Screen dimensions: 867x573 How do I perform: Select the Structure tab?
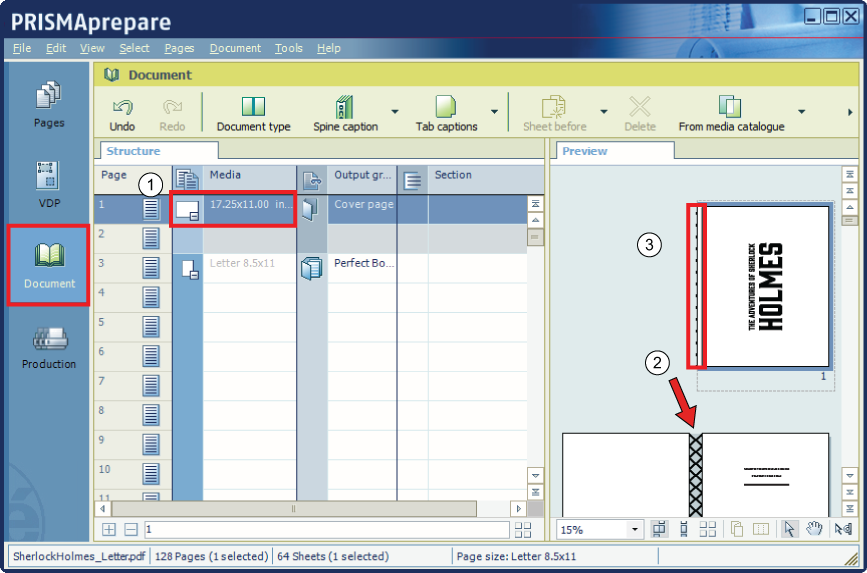click(159, 151)
